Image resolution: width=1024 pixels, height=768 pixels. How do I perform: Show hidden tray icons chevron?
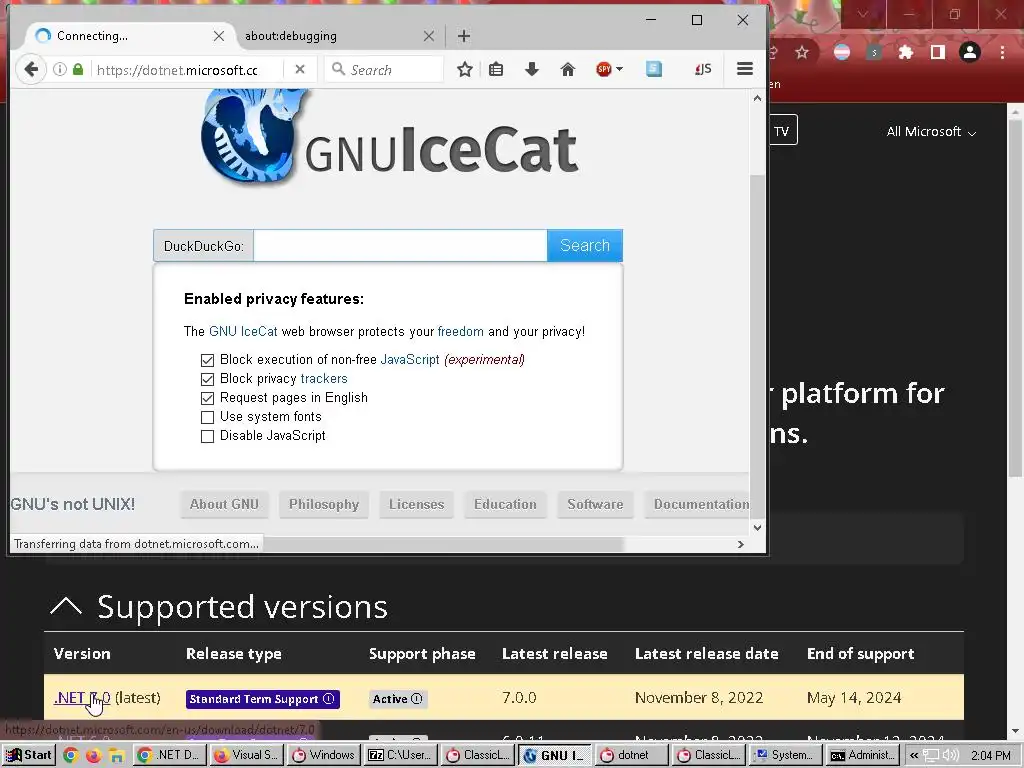914,756
